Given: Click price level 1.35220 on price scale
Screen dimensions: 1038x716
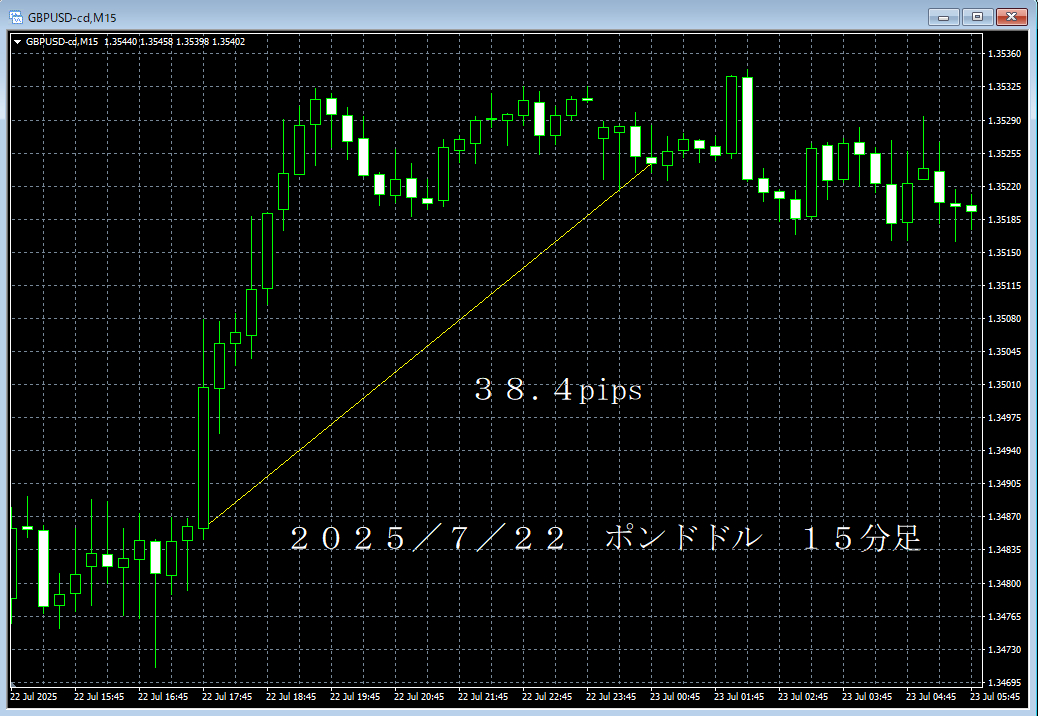Looking at the screenshot, I should click(x=1004, y=187).
